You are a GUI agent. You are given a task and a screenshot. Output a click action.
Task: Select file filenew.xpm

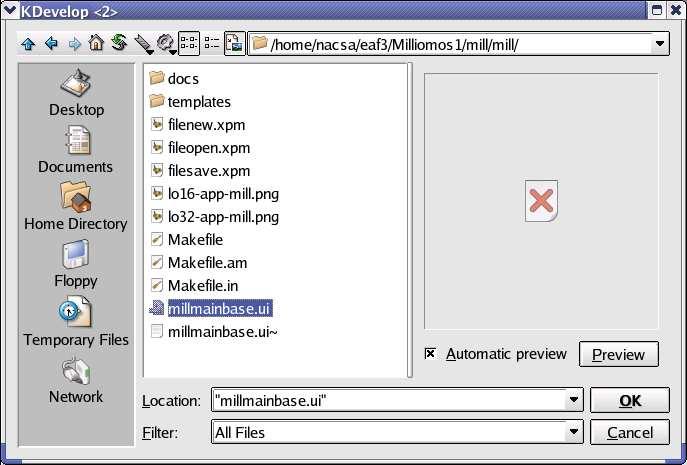[x=197, y=124]
